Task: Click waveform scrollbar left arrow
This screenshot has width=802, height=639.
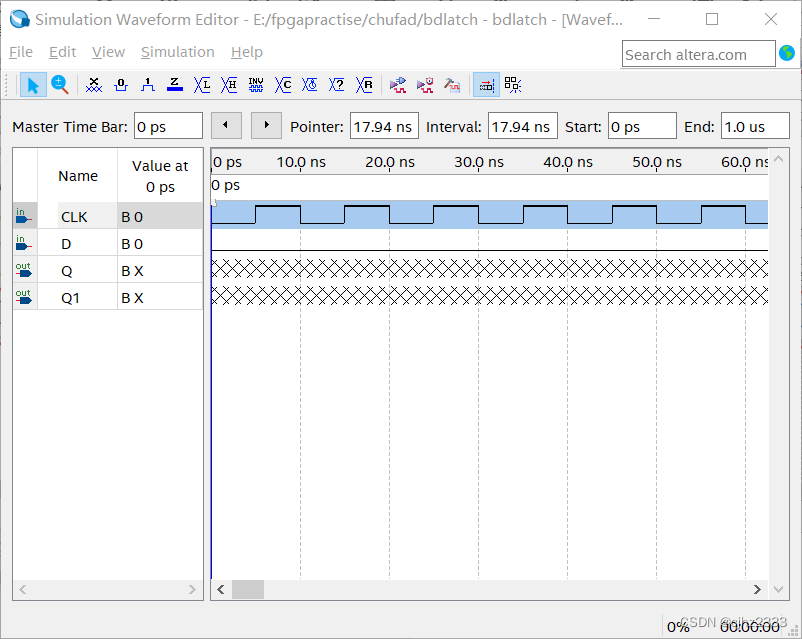Action: [x=220, y=589]
